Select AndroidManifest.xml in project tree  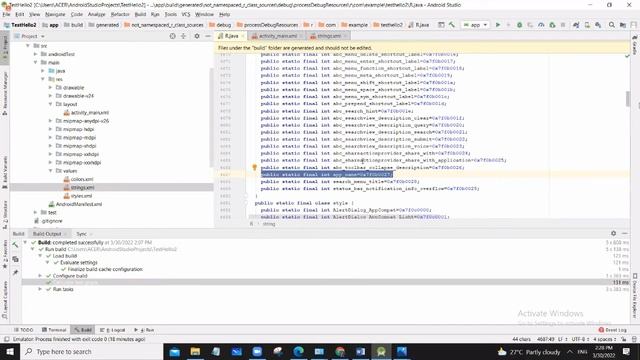[x=75, y=204]
